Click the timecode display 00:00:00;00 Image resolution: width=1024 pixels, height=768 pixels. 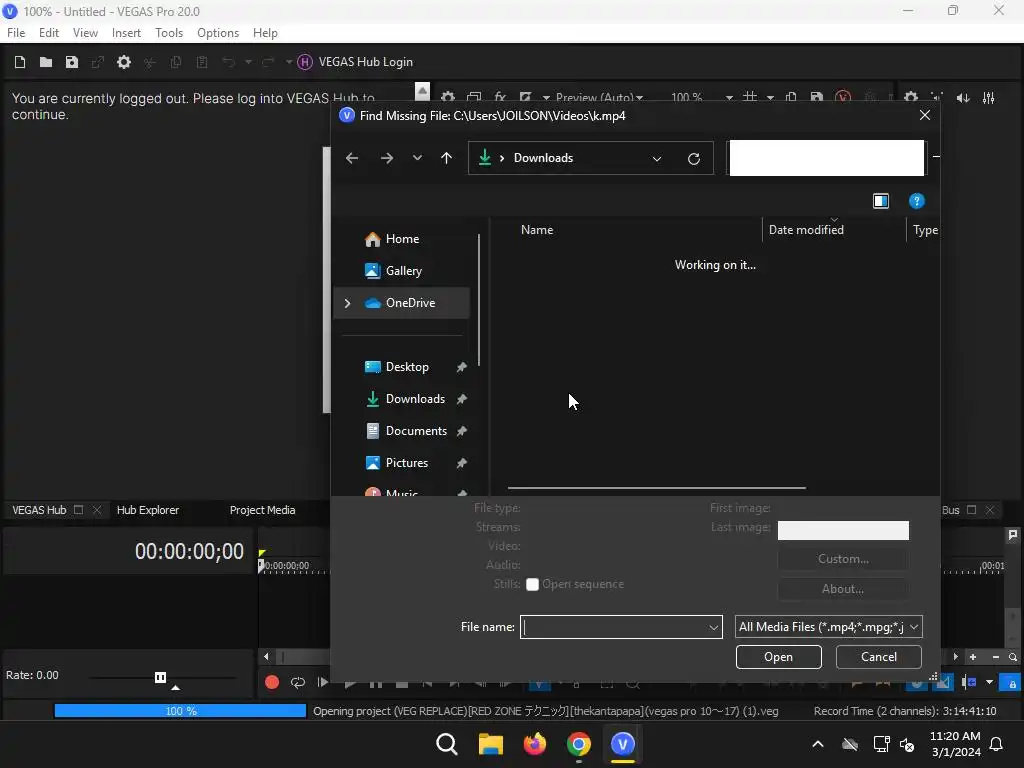189,552
